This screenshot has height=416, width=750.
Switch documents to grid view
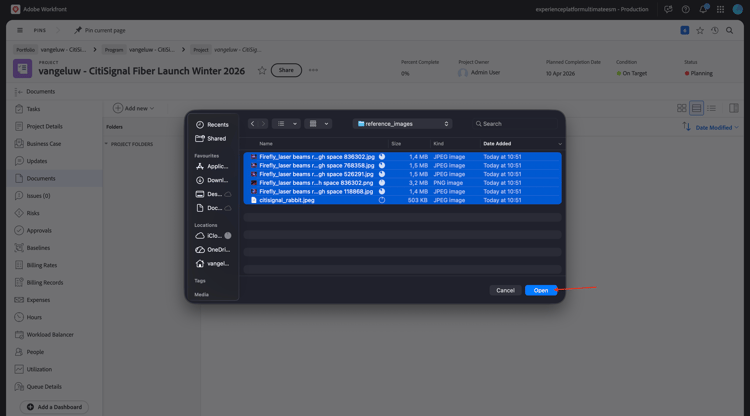pos(682,108)
